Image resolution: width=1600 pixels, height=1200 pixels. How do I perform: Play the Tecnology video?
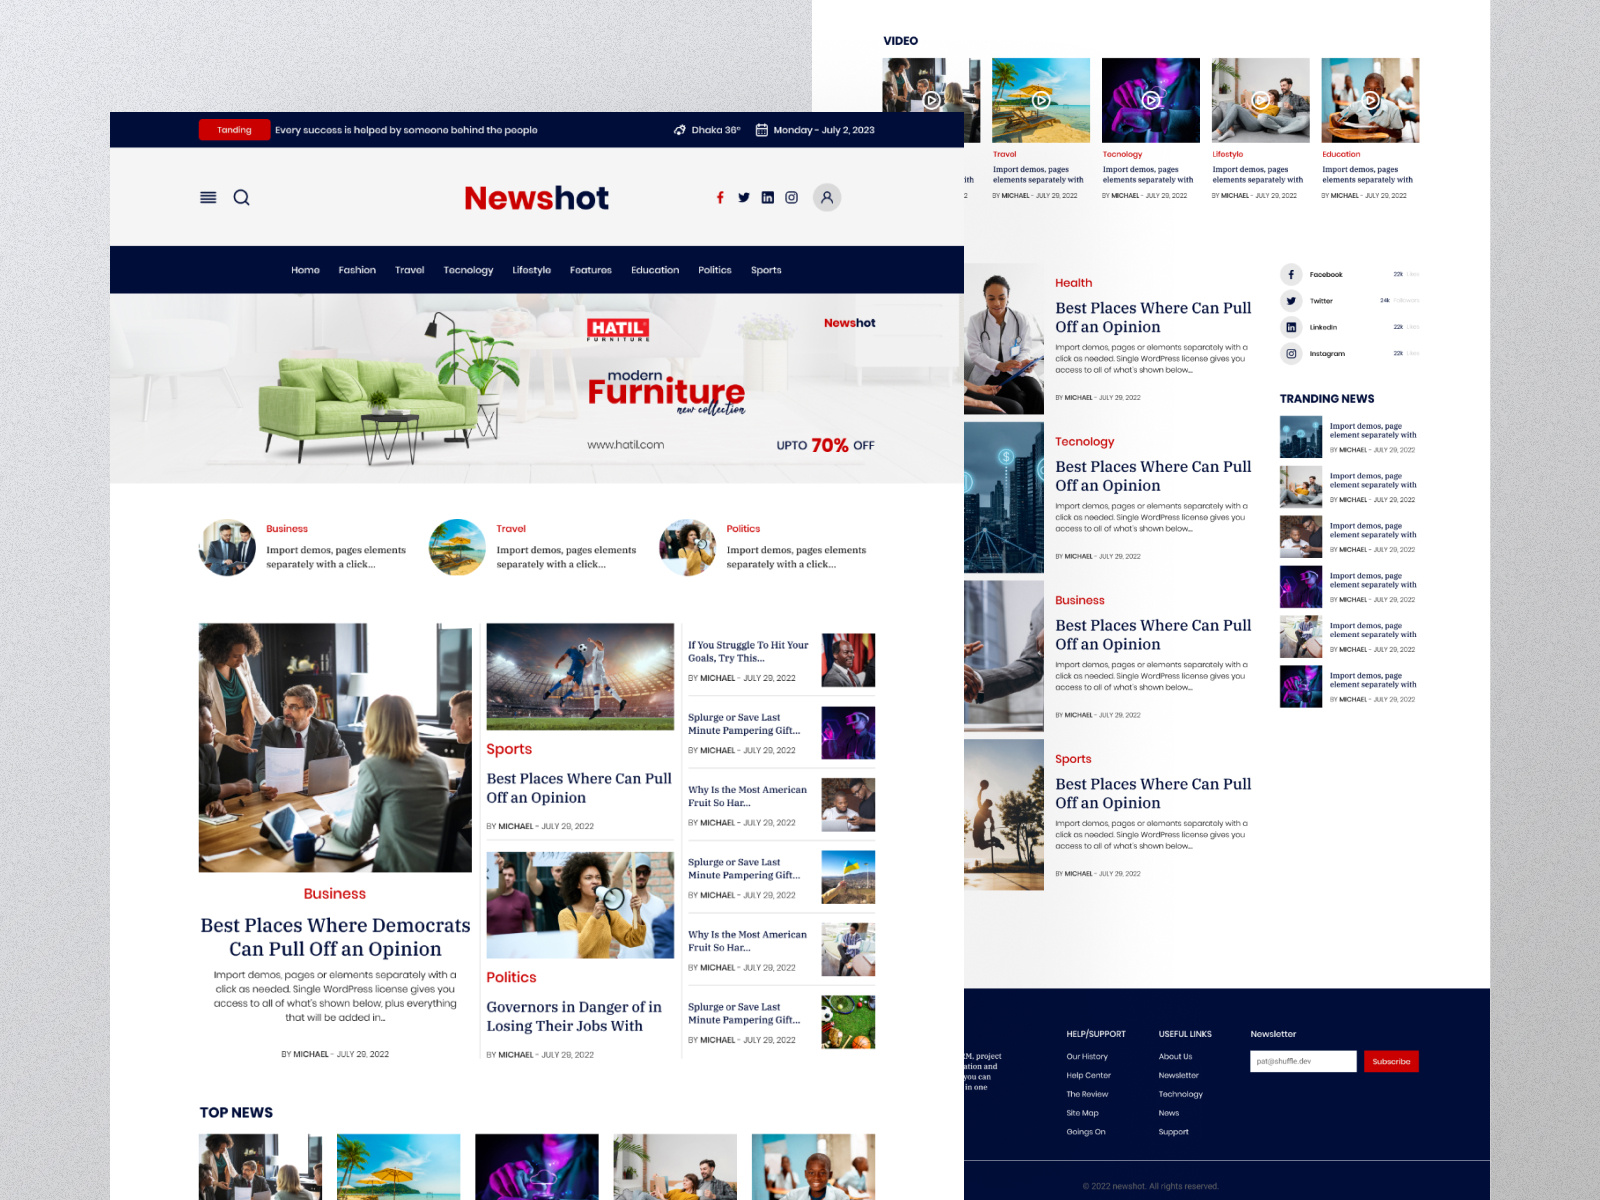pyautogui.click(x=1151, y=100)
